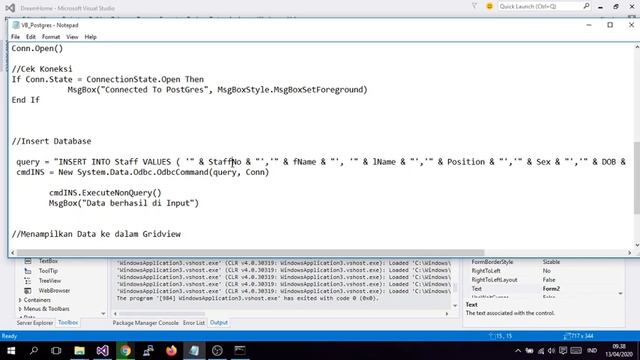Open Google Chrome from the taskbar

[125, 351]
